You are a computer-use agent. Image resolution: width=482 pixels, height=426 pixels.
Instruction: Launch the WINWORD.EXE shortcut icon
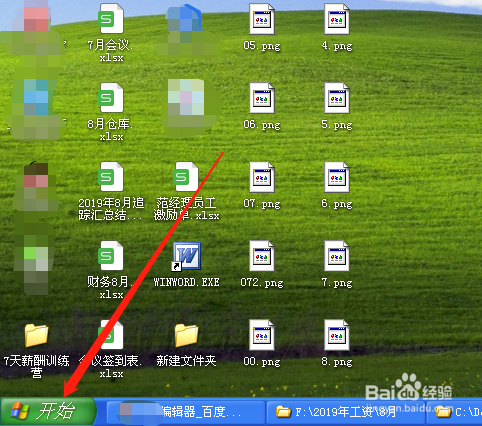(186, 256)
